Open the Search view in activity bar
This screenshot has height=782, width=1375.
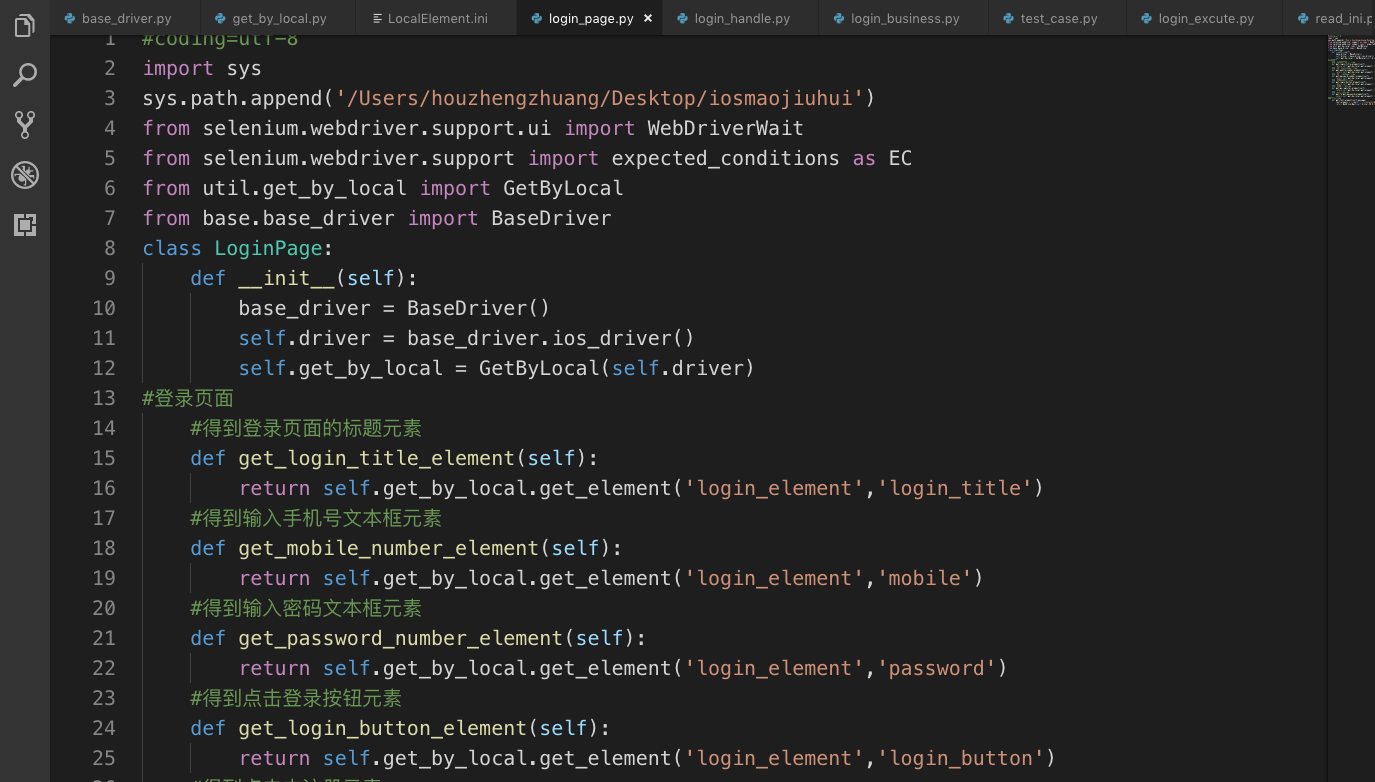(x=25, y=75)
